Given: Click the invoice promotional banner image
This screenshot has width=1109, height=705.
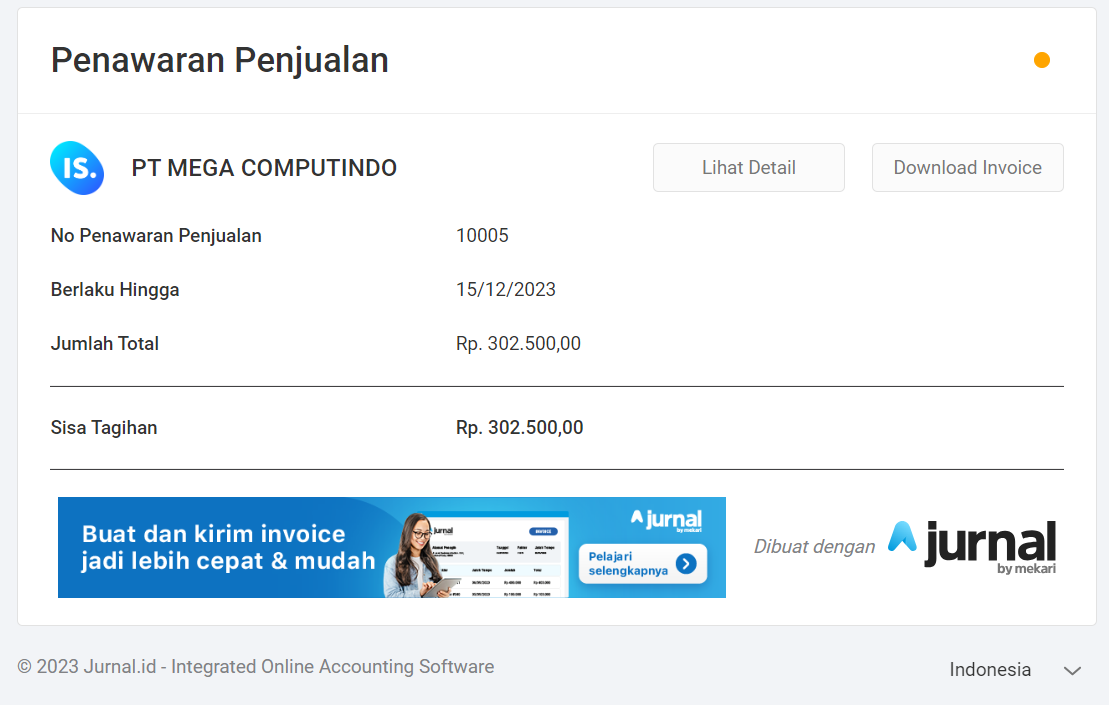Looking at the screenshot, I should pyautogui.click(x=391, y=547).
